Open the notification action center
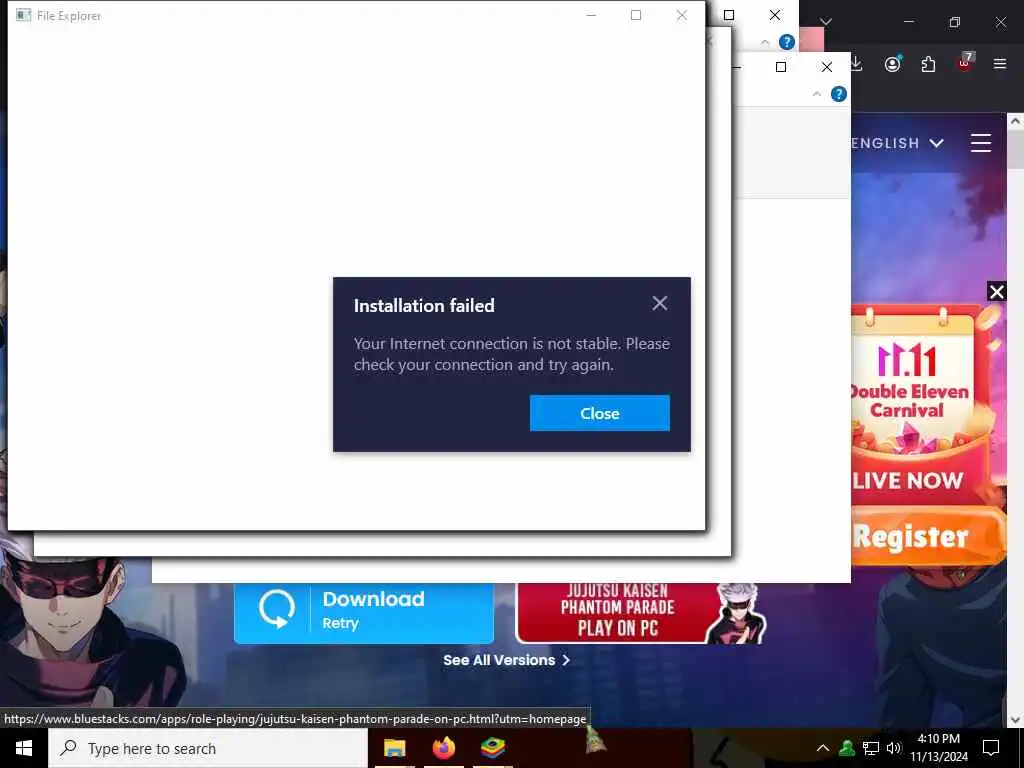 coord(991,748)
